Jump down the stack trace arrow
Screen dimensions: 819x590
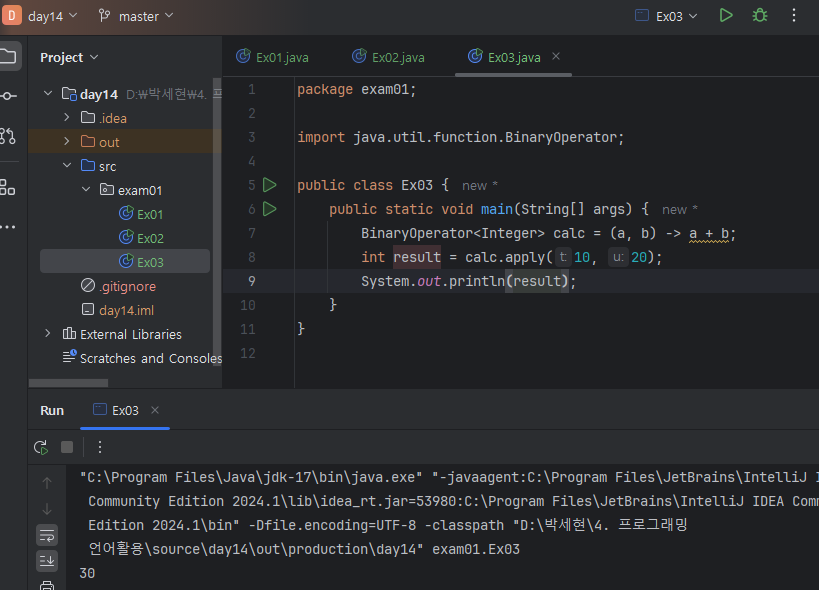pyautogui.click(x=47, y=509)
